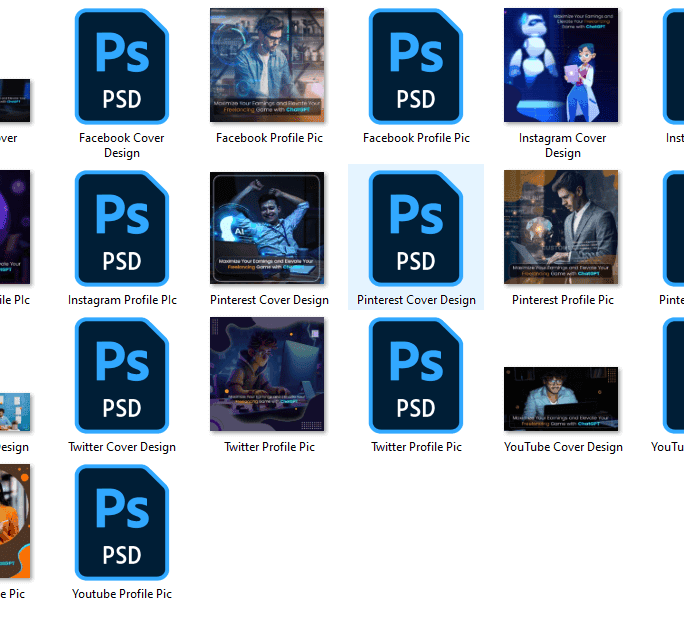Click 'Pinterest Cover Design' label under the PSD icon
The width and height of the screenshot is (684, 618).
[x=416, y=300]
